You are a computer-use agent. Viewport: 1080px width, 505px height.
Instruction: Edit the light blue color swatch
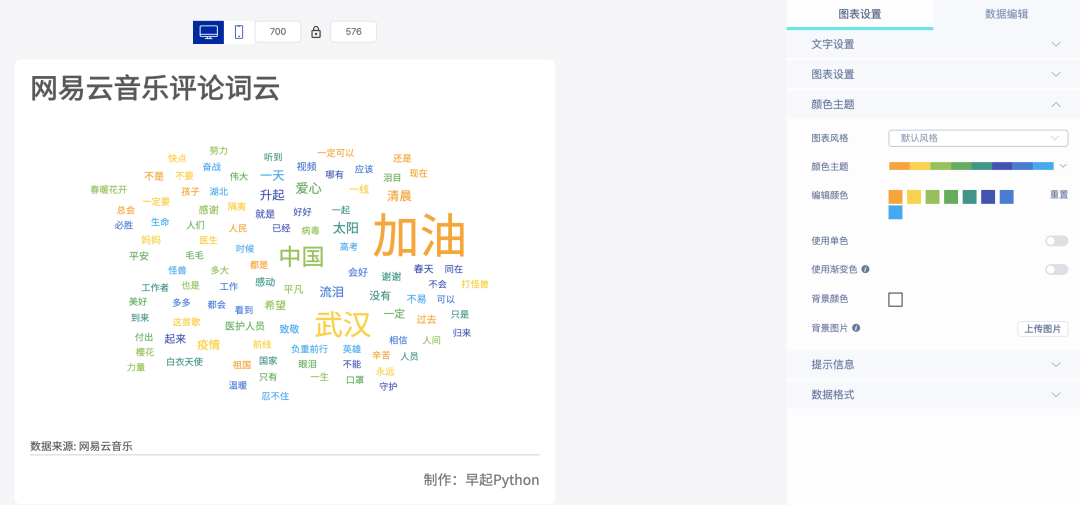[895, 212]
